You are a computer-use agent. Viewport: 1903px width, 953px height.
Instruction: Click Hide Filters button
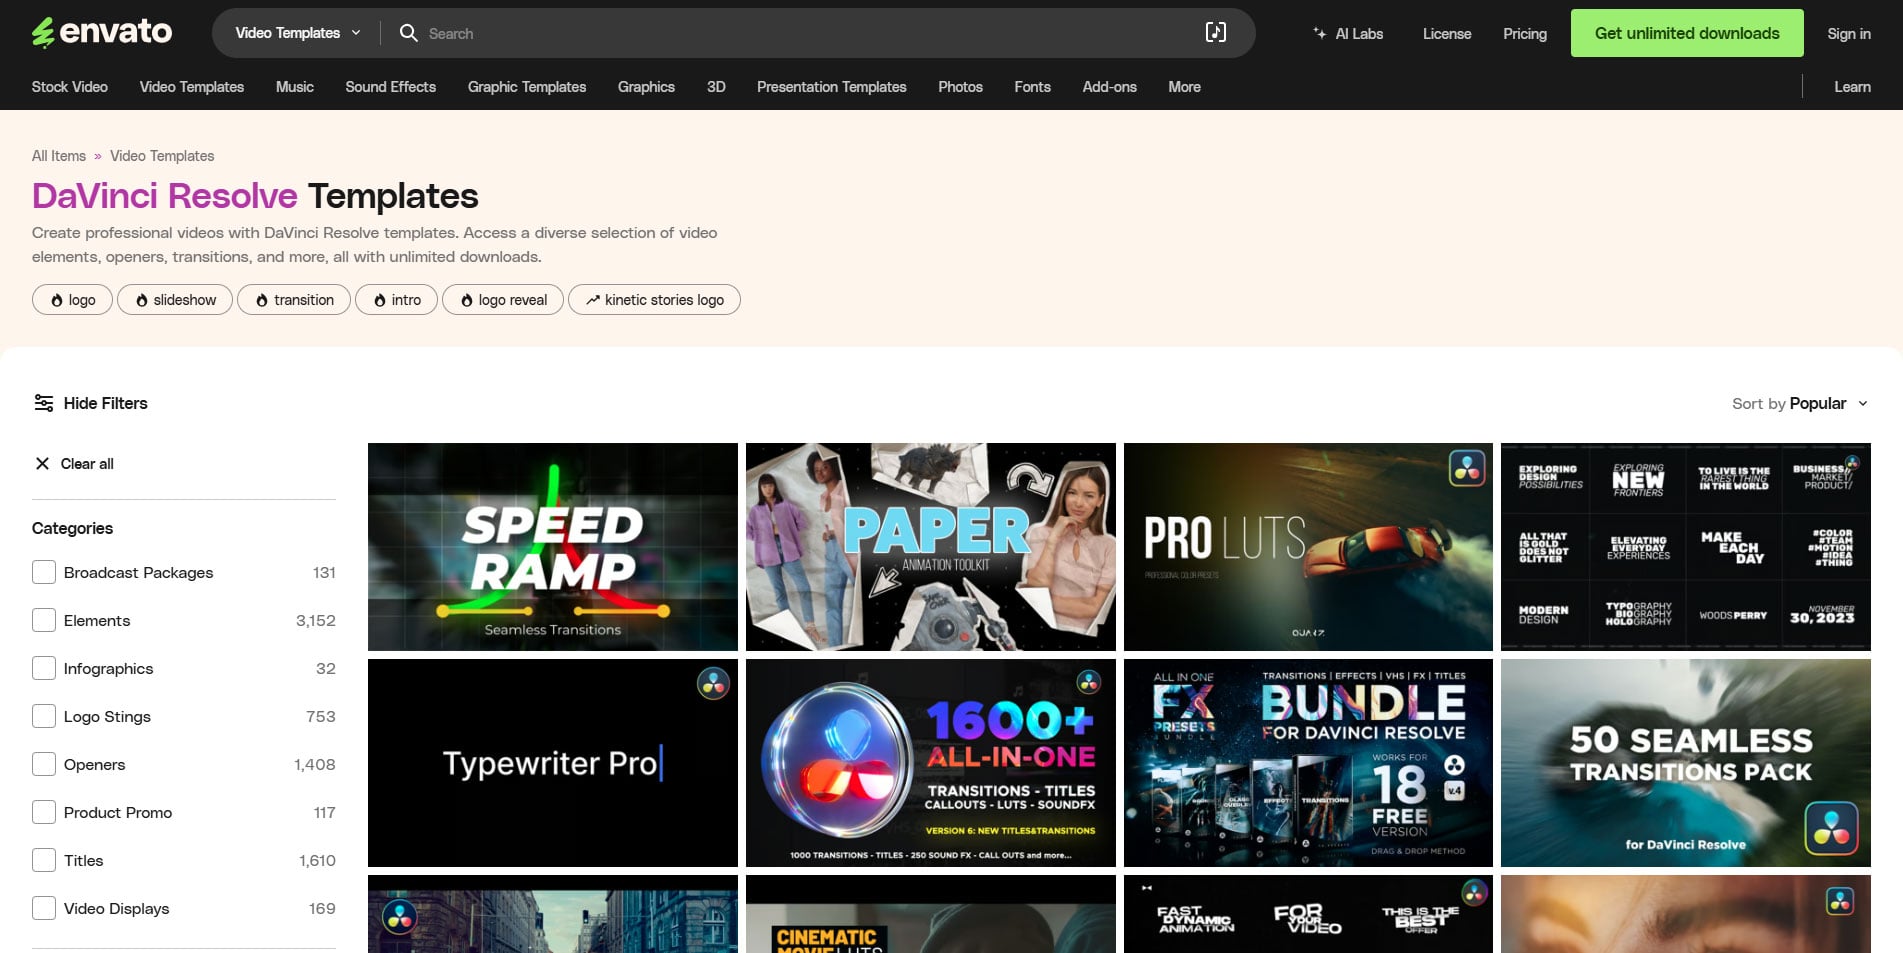(x=90, y=403)
